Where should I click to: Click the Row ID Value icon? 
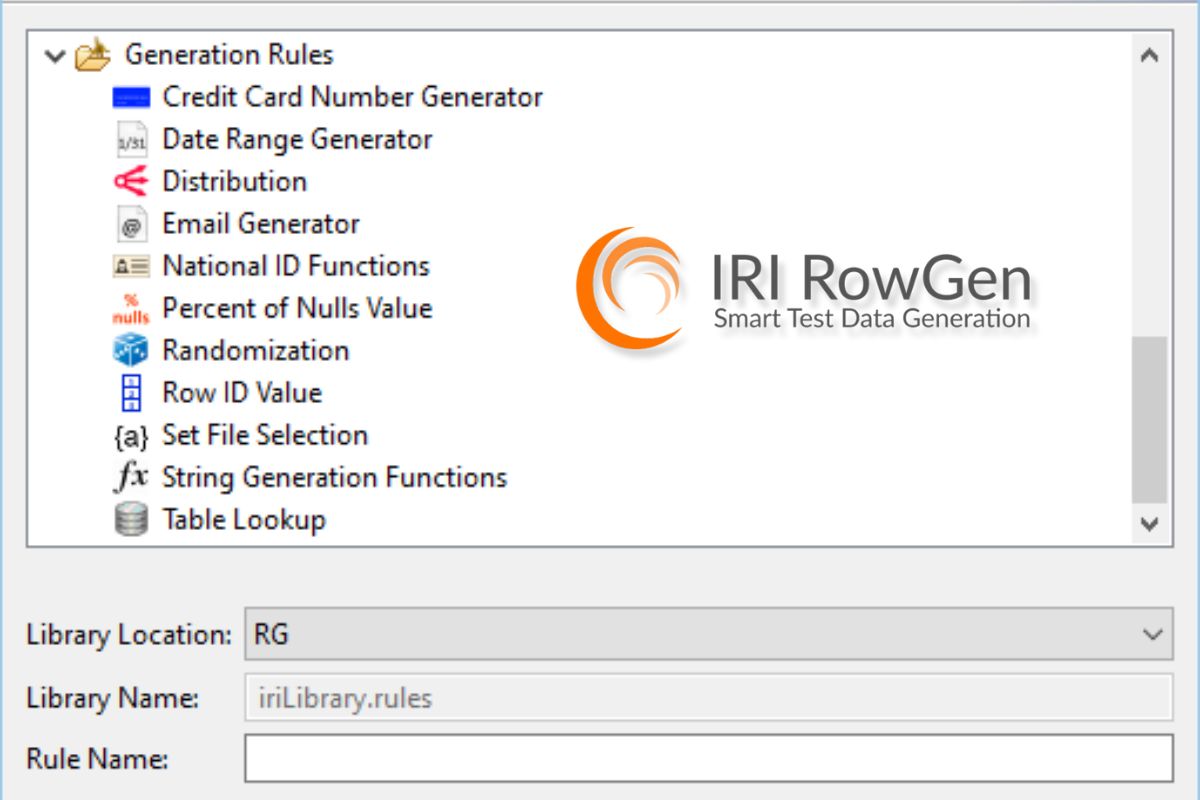pyautogui.click(x=131, y=393)
